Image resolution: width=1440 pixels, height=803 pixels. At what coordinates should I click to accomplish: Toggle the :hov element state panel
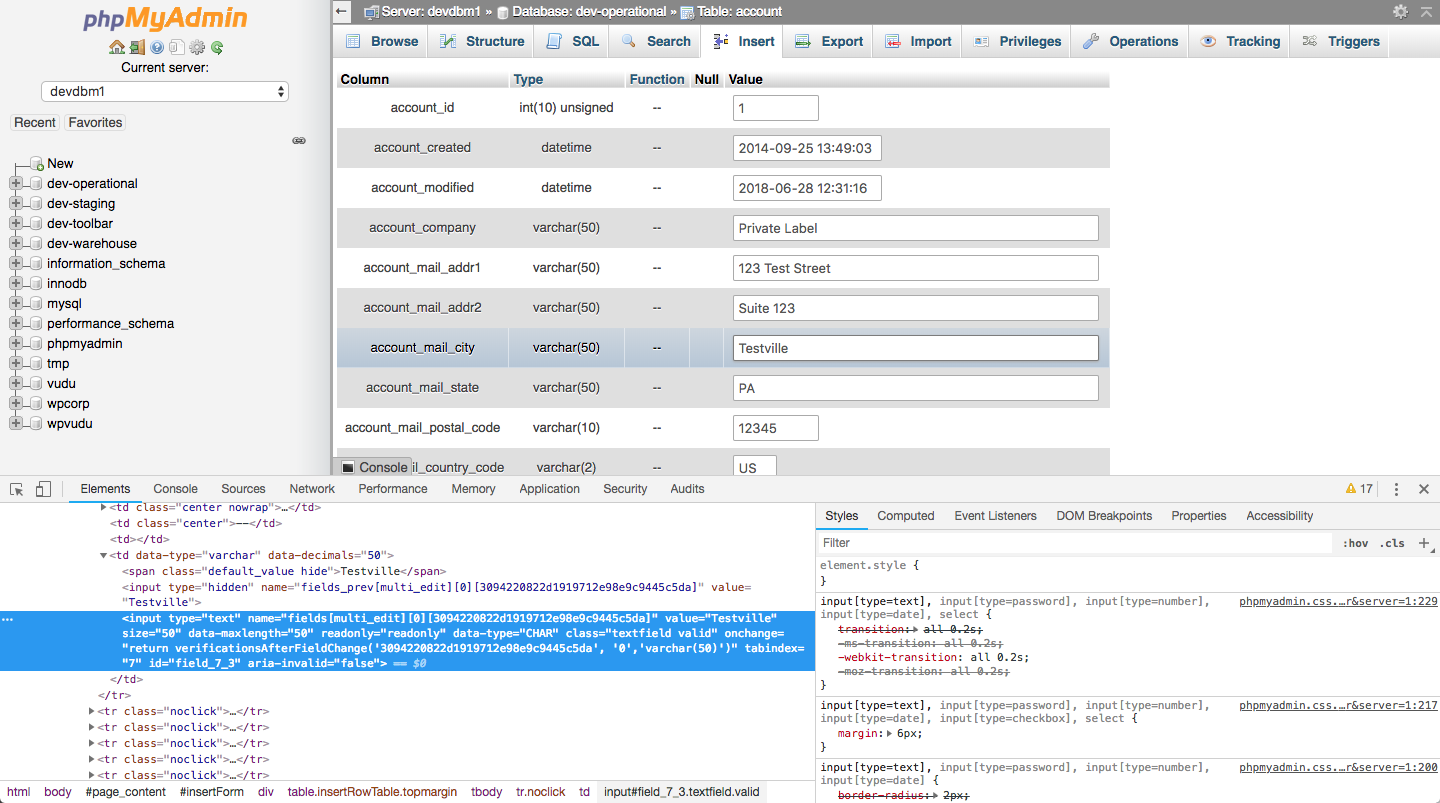tap(1356, 543)
